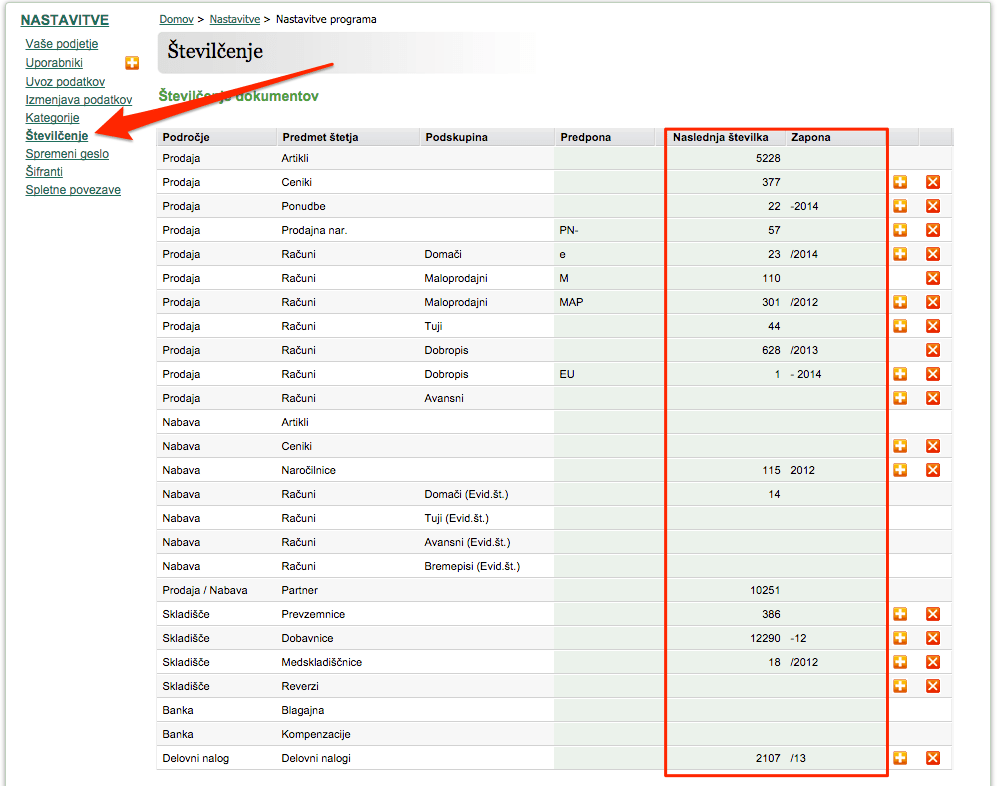
Task: Add numbering for Nabava Ceniki row
Action: click(x=900, y=446)
